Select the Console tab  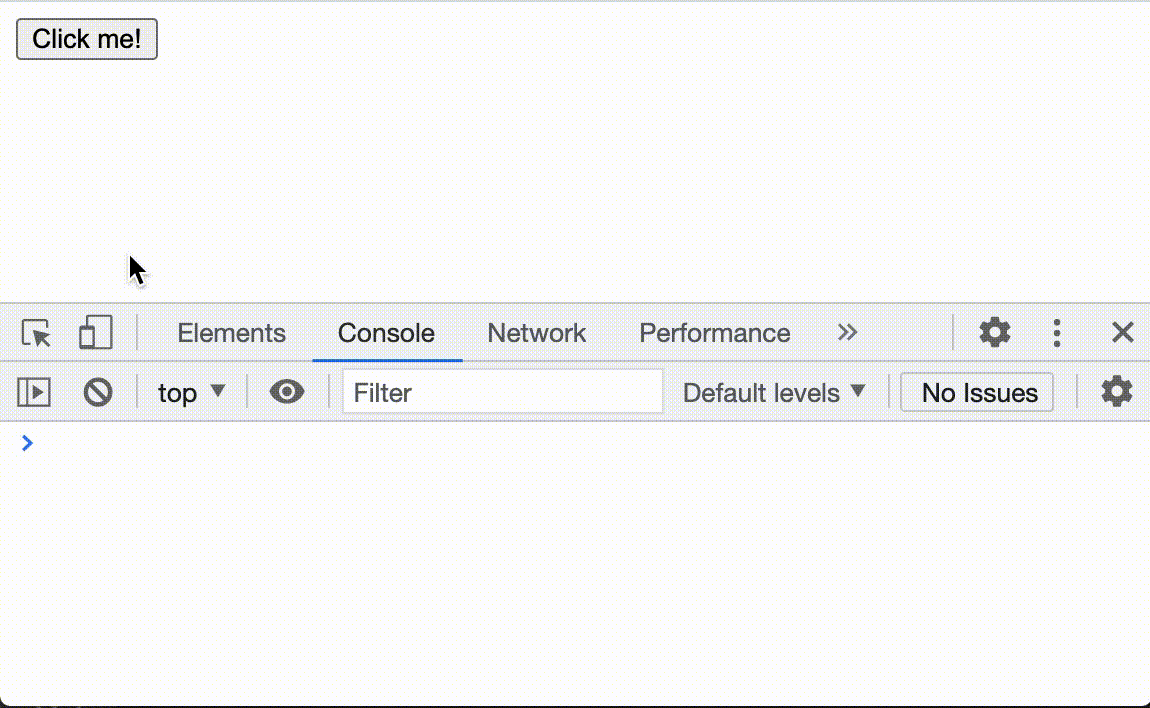(386, 332)
